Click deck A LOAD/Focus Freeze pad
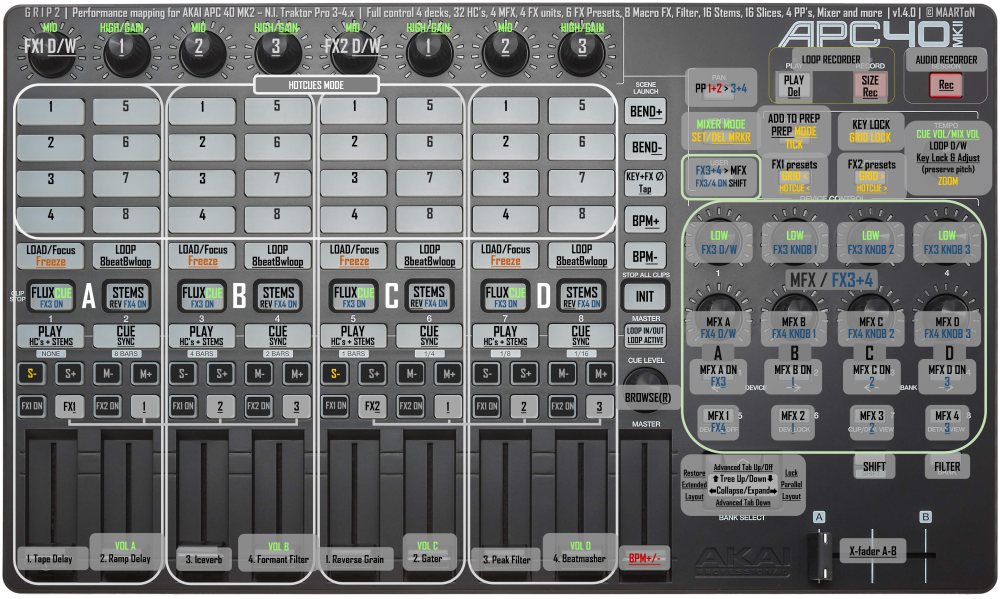This screenshot has width=1000, height=599. 50,255
